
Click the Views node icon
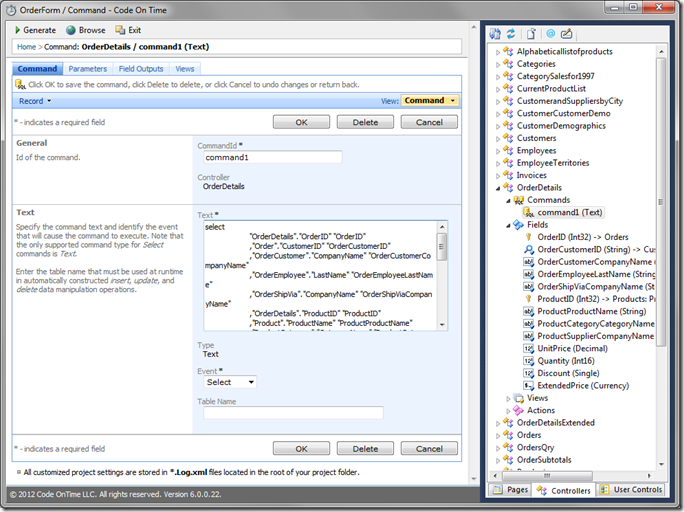click(519, 398)
